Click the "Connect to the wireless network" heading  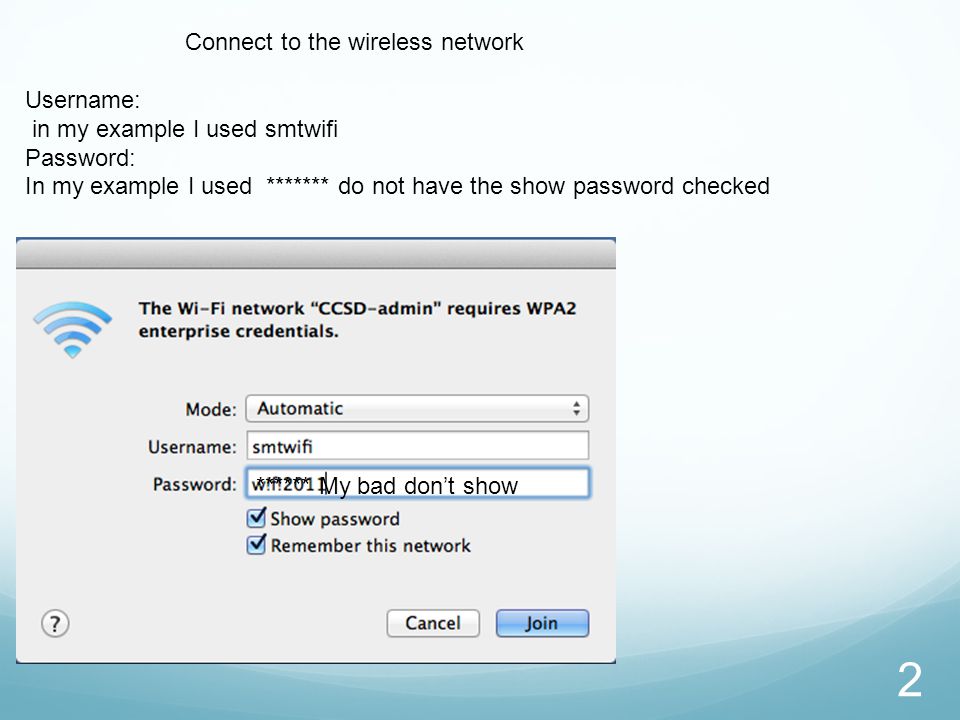click(x=354, y=42)
